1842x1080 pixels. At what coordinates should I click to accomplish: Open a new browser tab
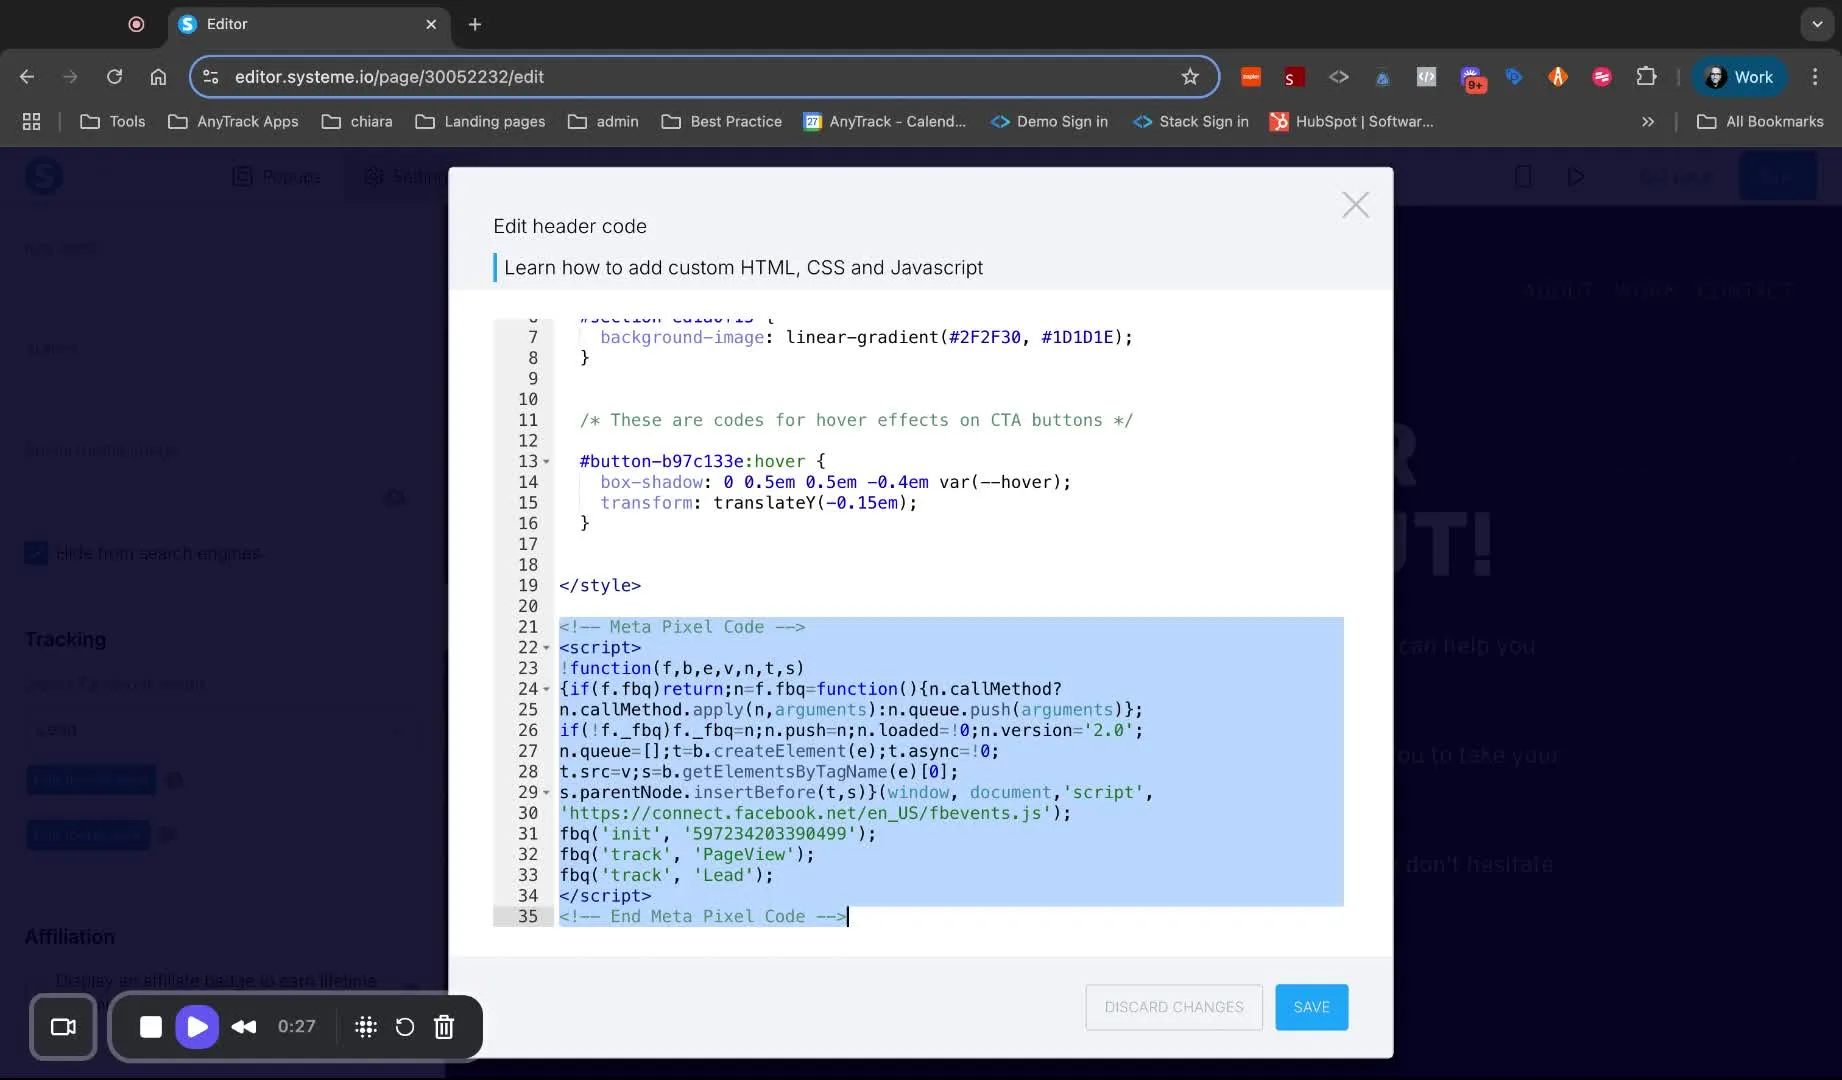coord(475,24)
